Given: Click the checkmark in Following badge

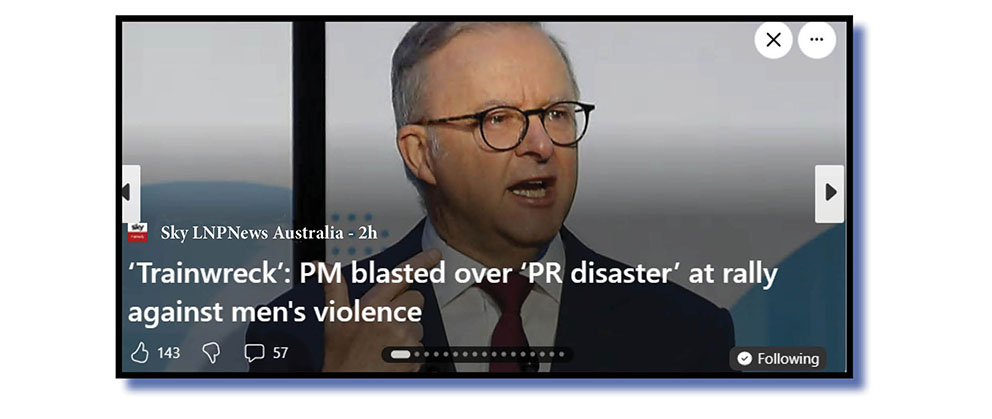Looking at the screenshot, I should (745, 359).
